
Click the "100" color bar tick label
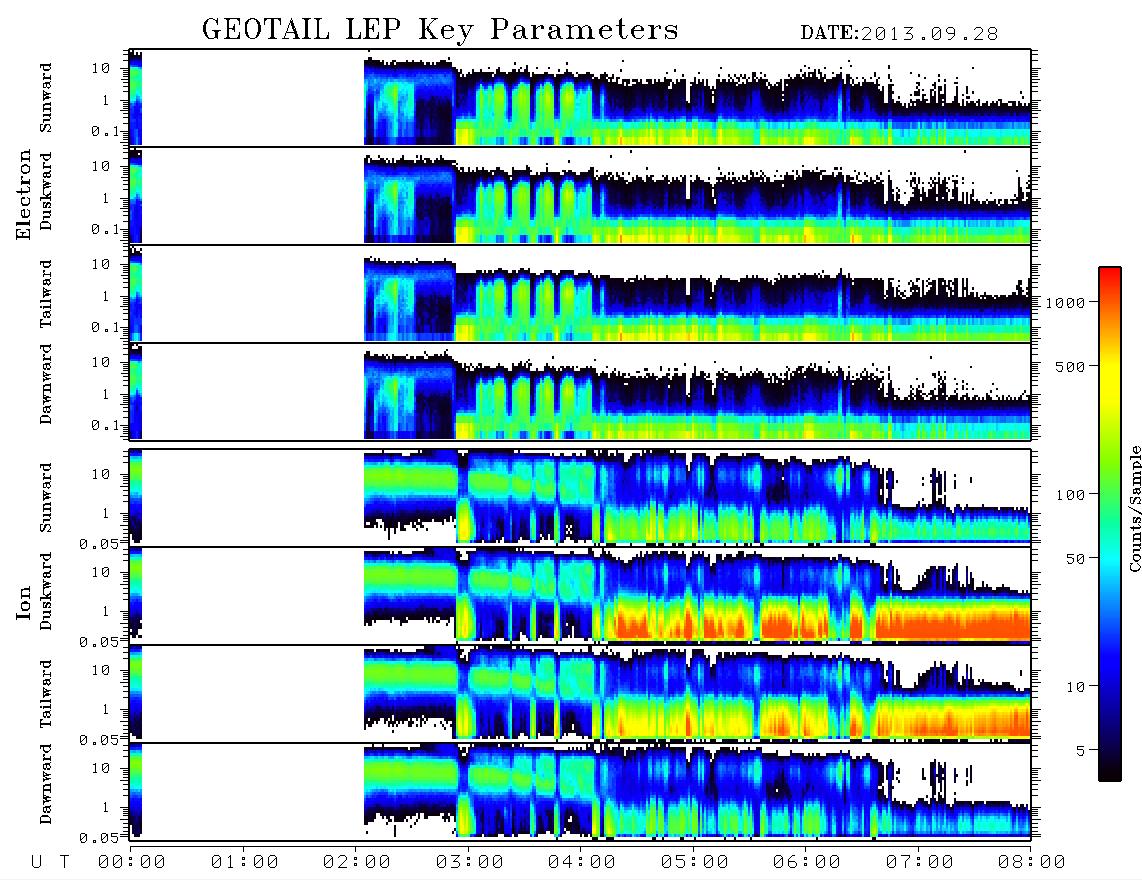click(x=1071, y=495)
